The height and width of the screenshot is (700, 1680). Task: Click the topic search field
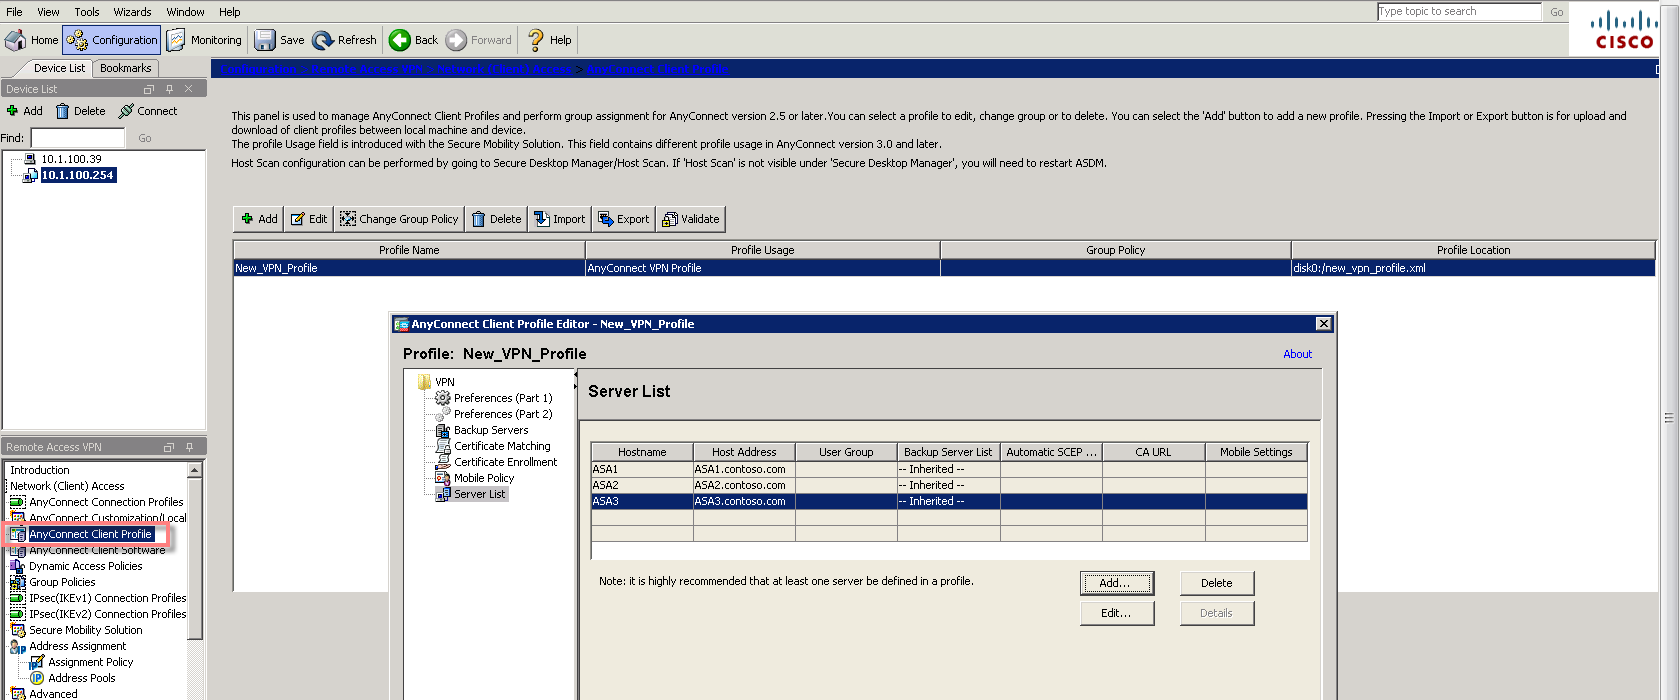pyautogui.click(x=1459, y=12)
